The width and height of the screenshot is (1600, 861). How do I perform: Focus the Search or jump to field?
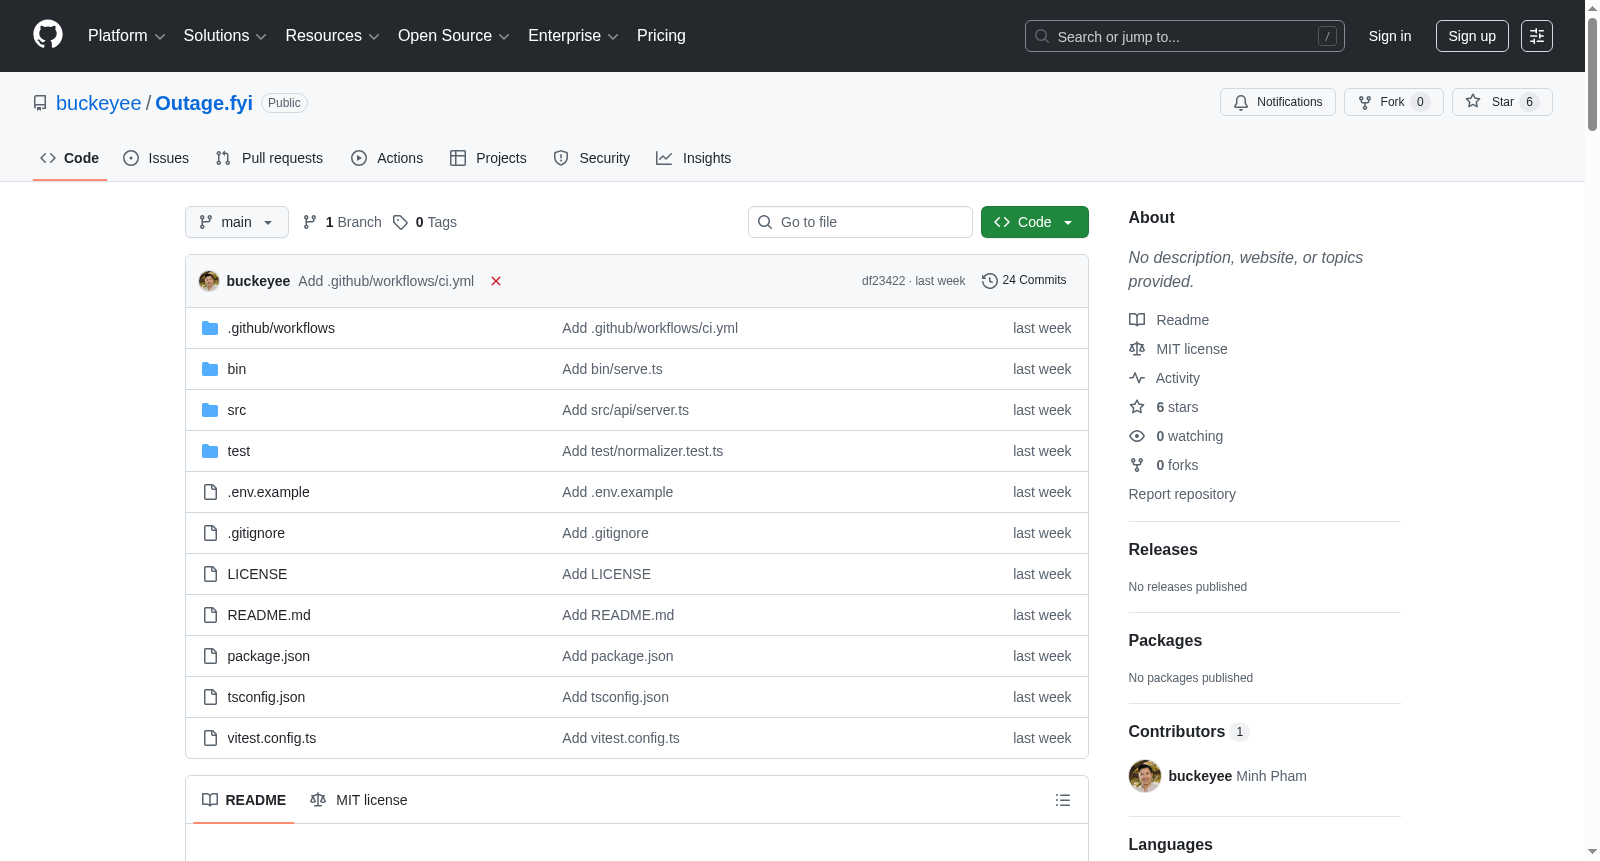click(x=1185, y=36)
